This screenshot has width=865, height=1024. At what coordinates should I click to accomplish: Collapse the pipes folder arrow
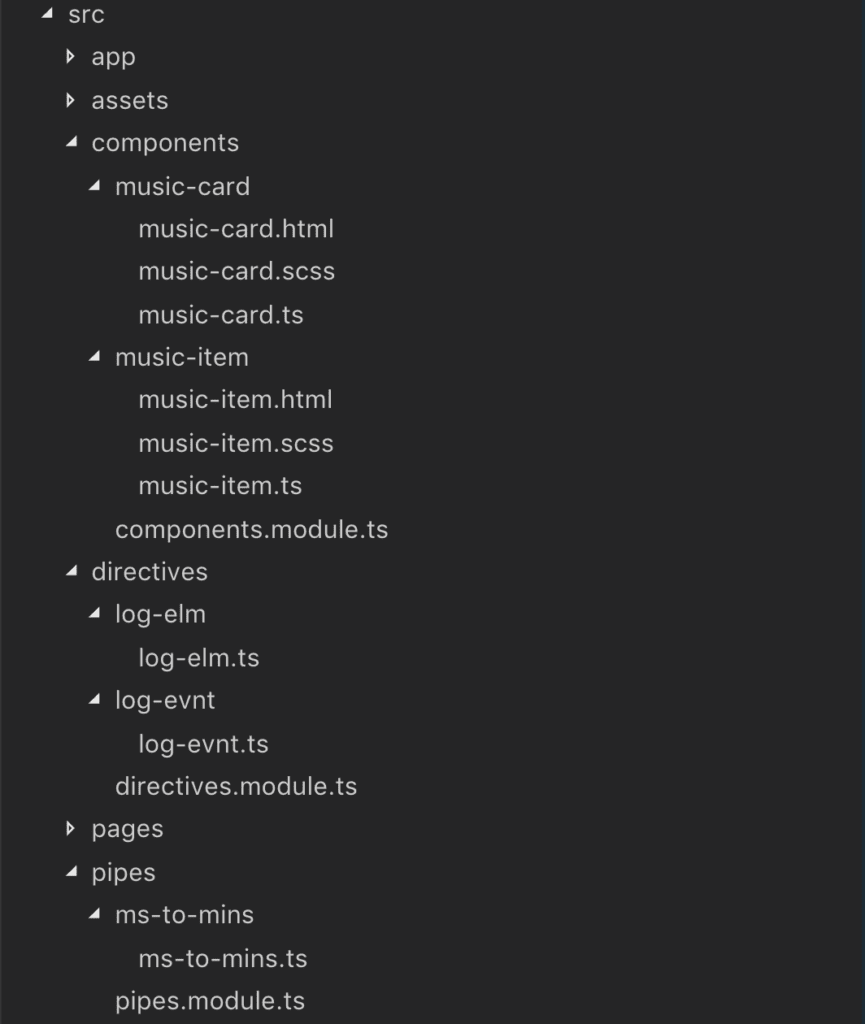click(x=71, y=872)
